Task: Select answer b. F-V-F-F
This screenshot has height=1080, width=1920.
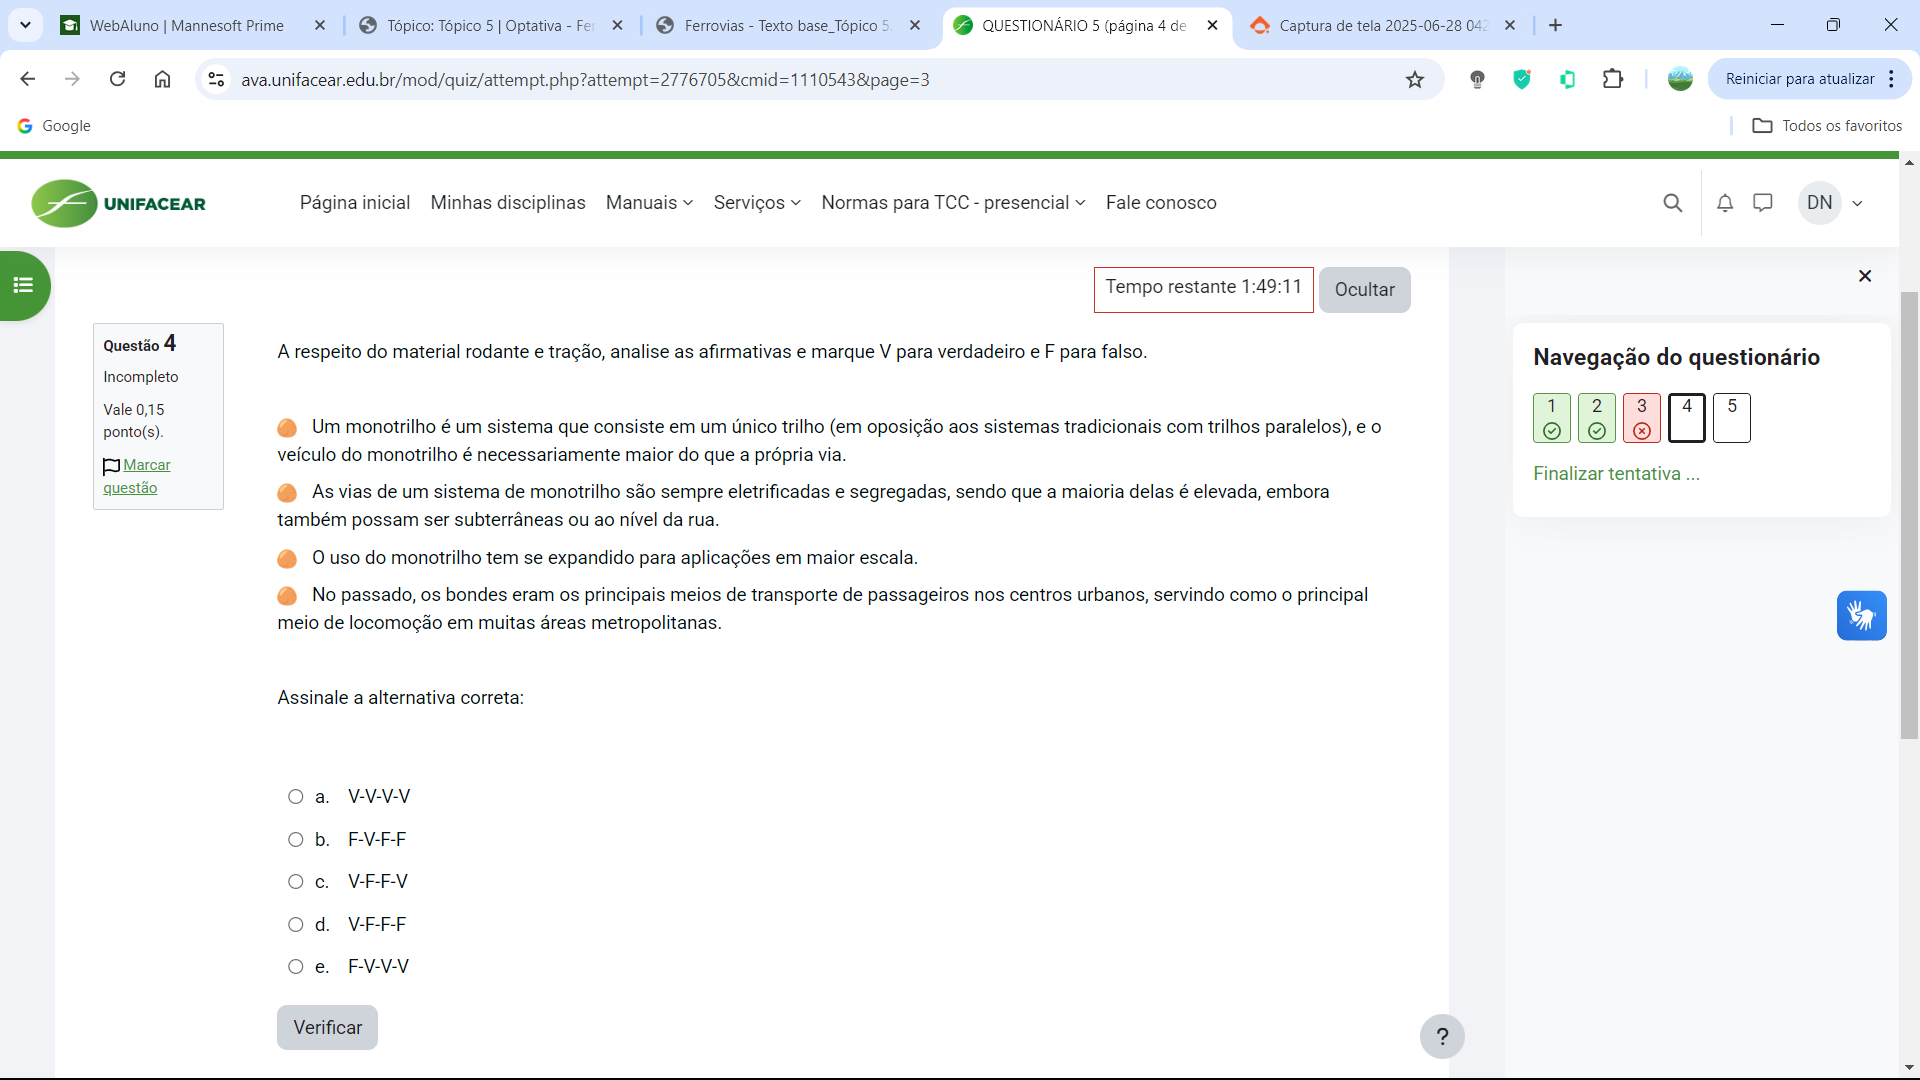Action: point(296,840)
